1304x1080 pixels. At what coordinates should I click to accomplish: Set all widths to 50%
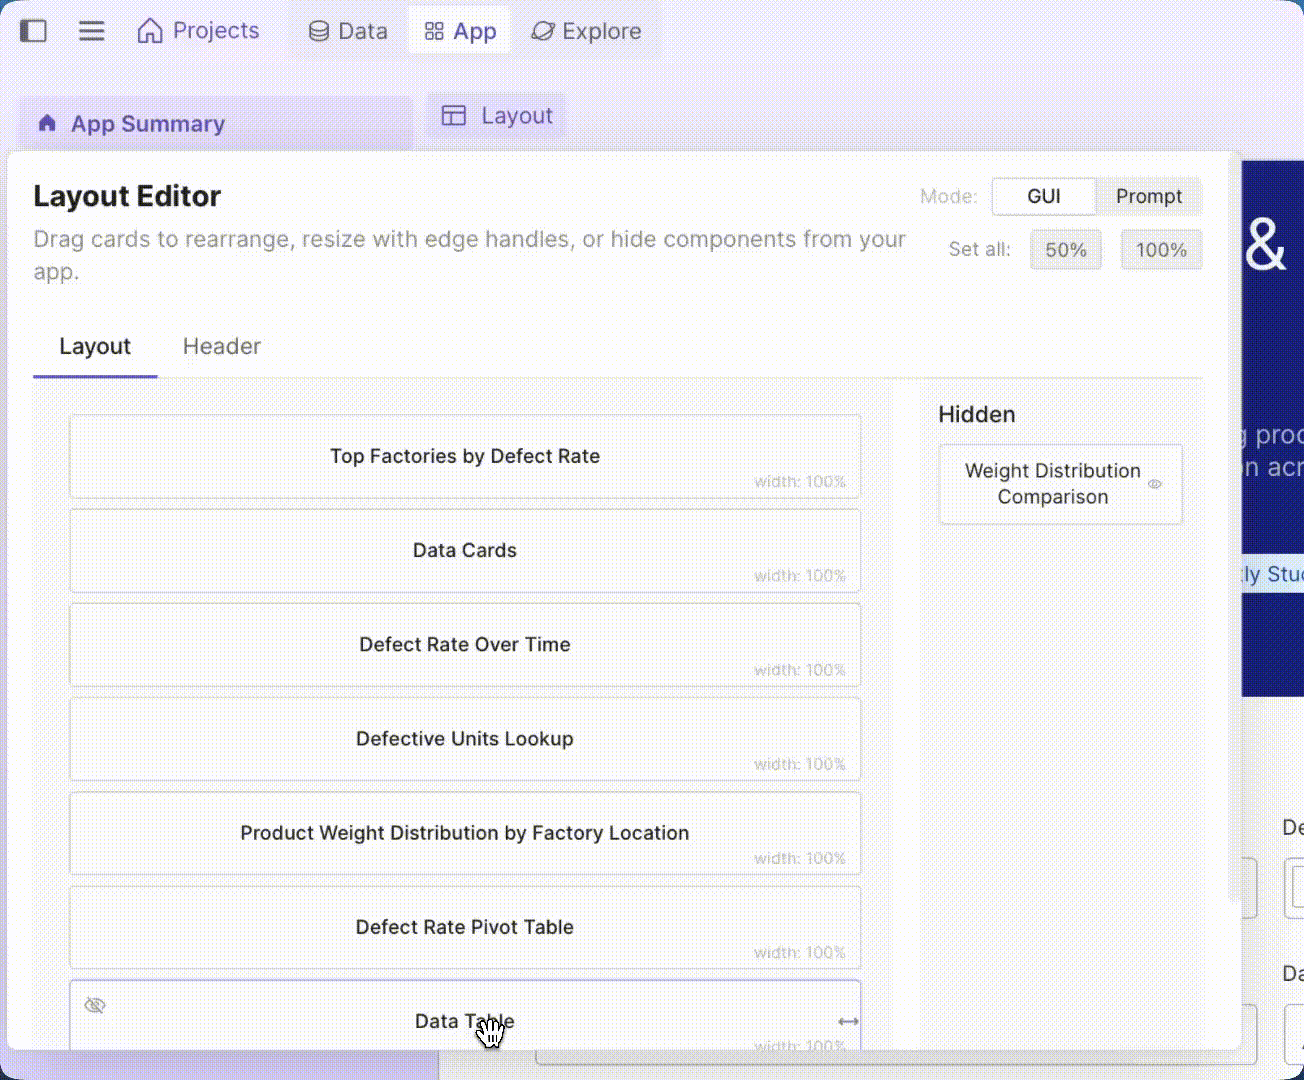(x=1065, y=250)
